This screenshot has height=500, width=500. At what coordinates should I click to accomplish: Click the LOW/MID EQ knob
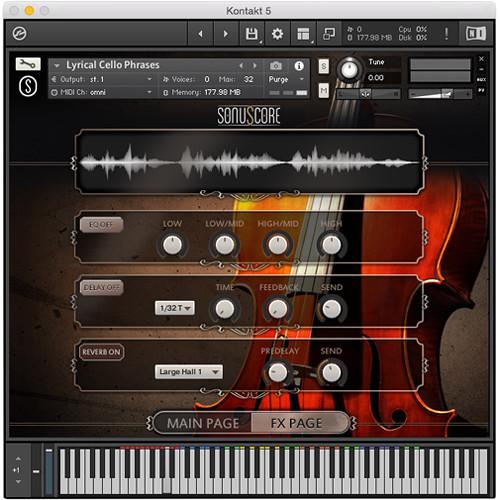click(225, 245)
